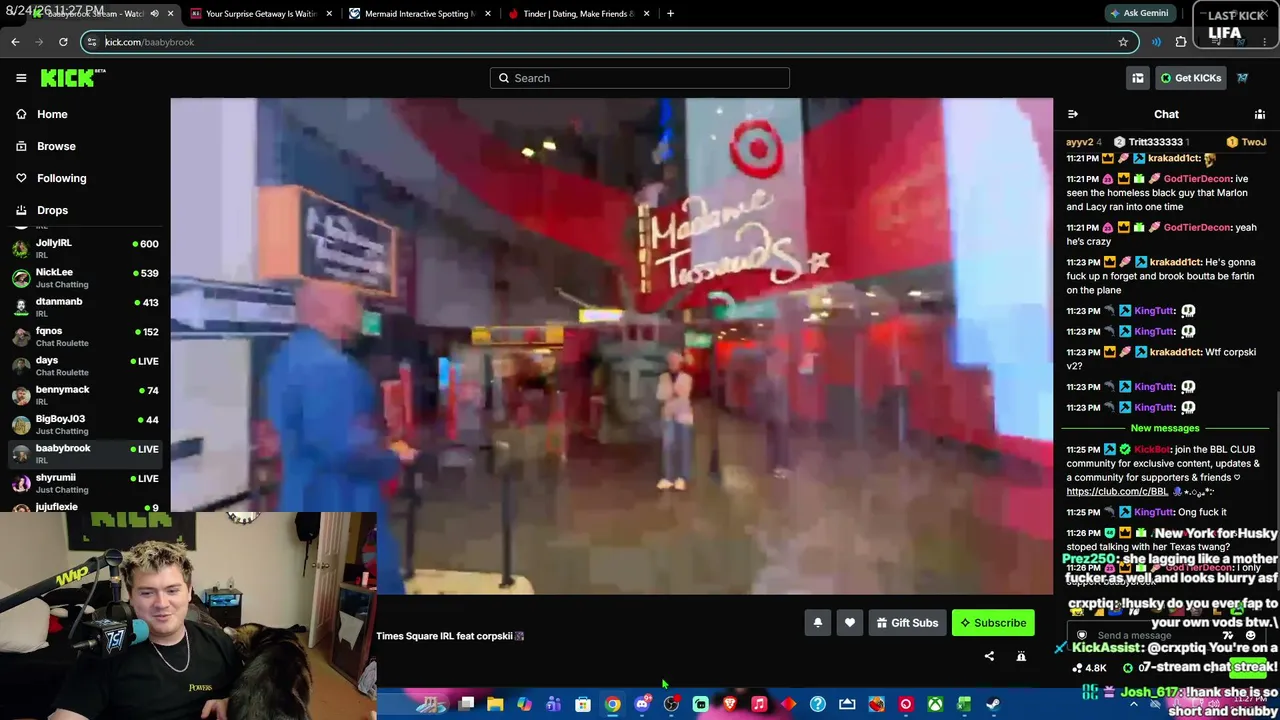
Task: Go back with the browser back arrow
Action: coord(15,42)
